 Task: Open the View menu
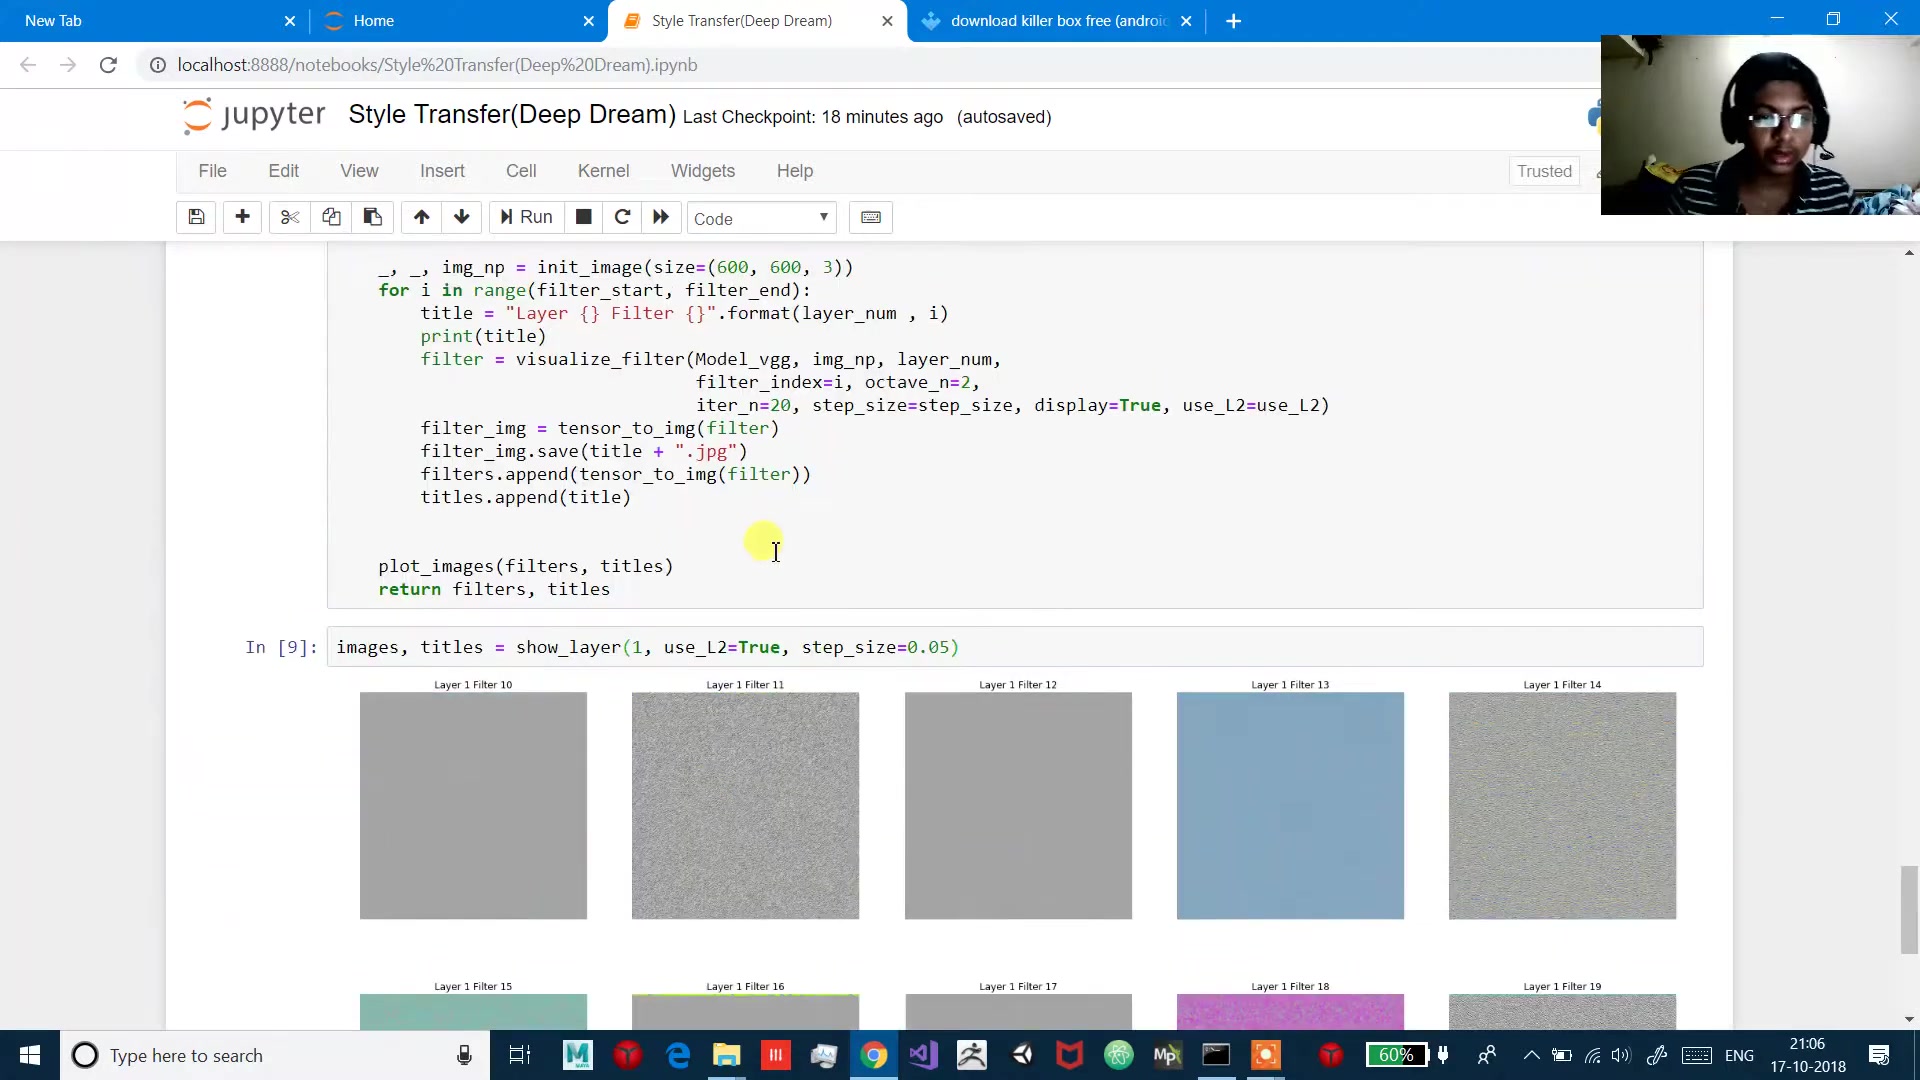(359, 171)
